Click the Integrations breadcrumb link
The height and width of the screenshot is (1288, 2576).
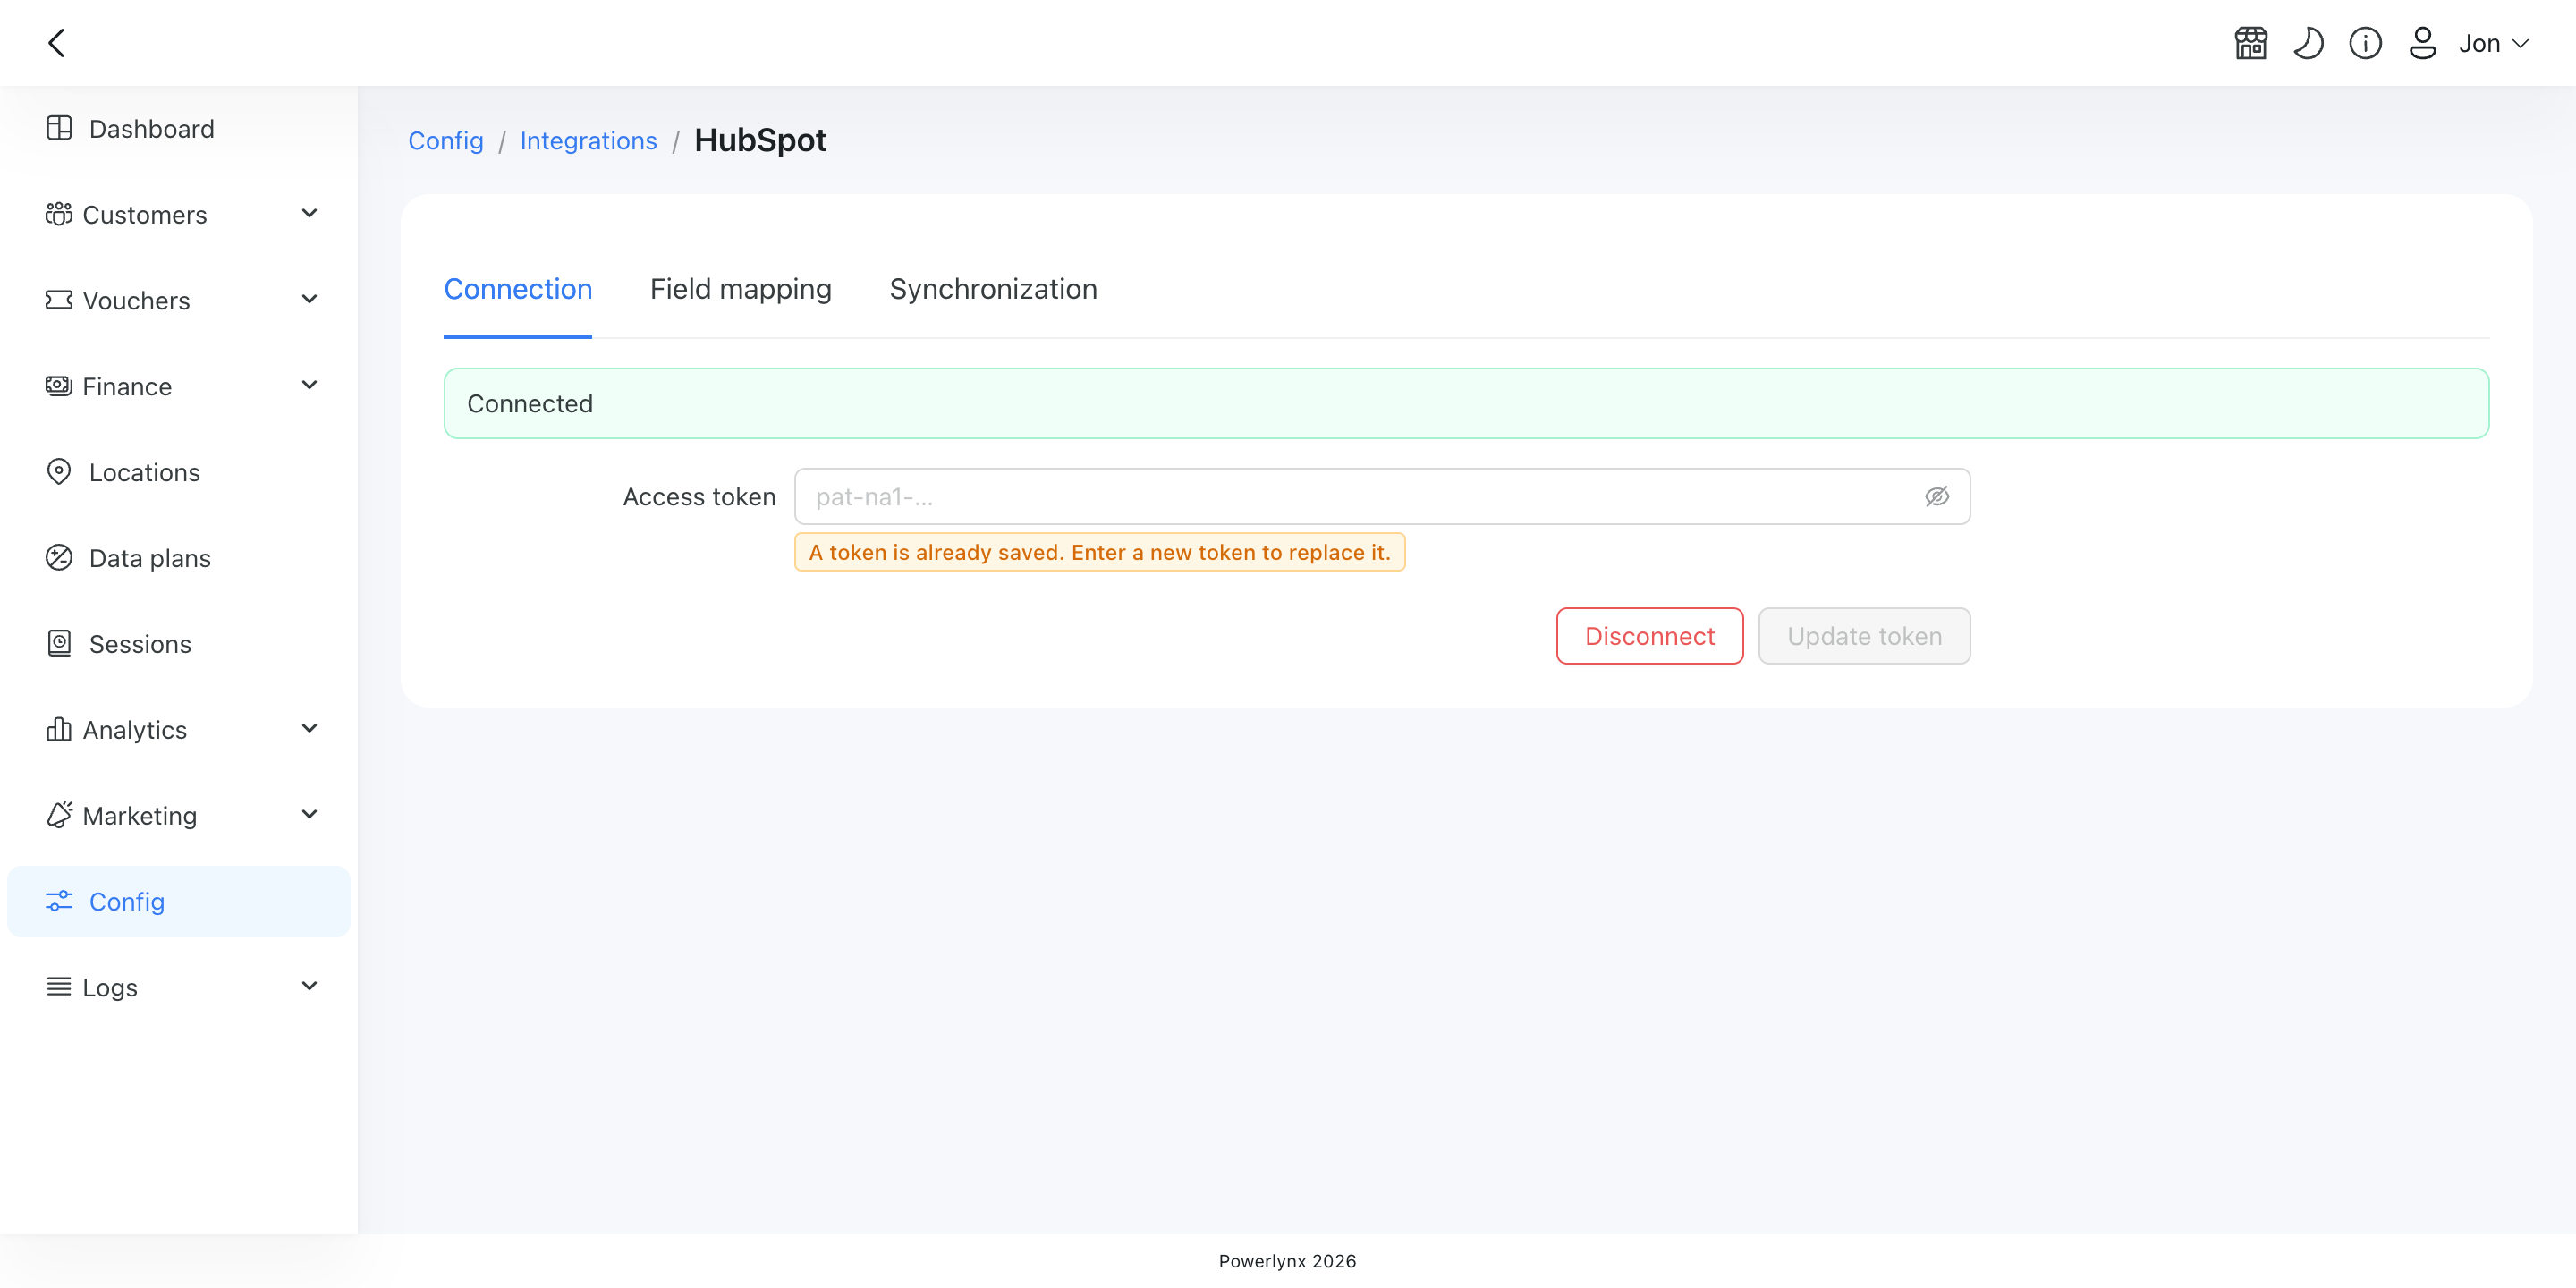[x=588, y=141]
